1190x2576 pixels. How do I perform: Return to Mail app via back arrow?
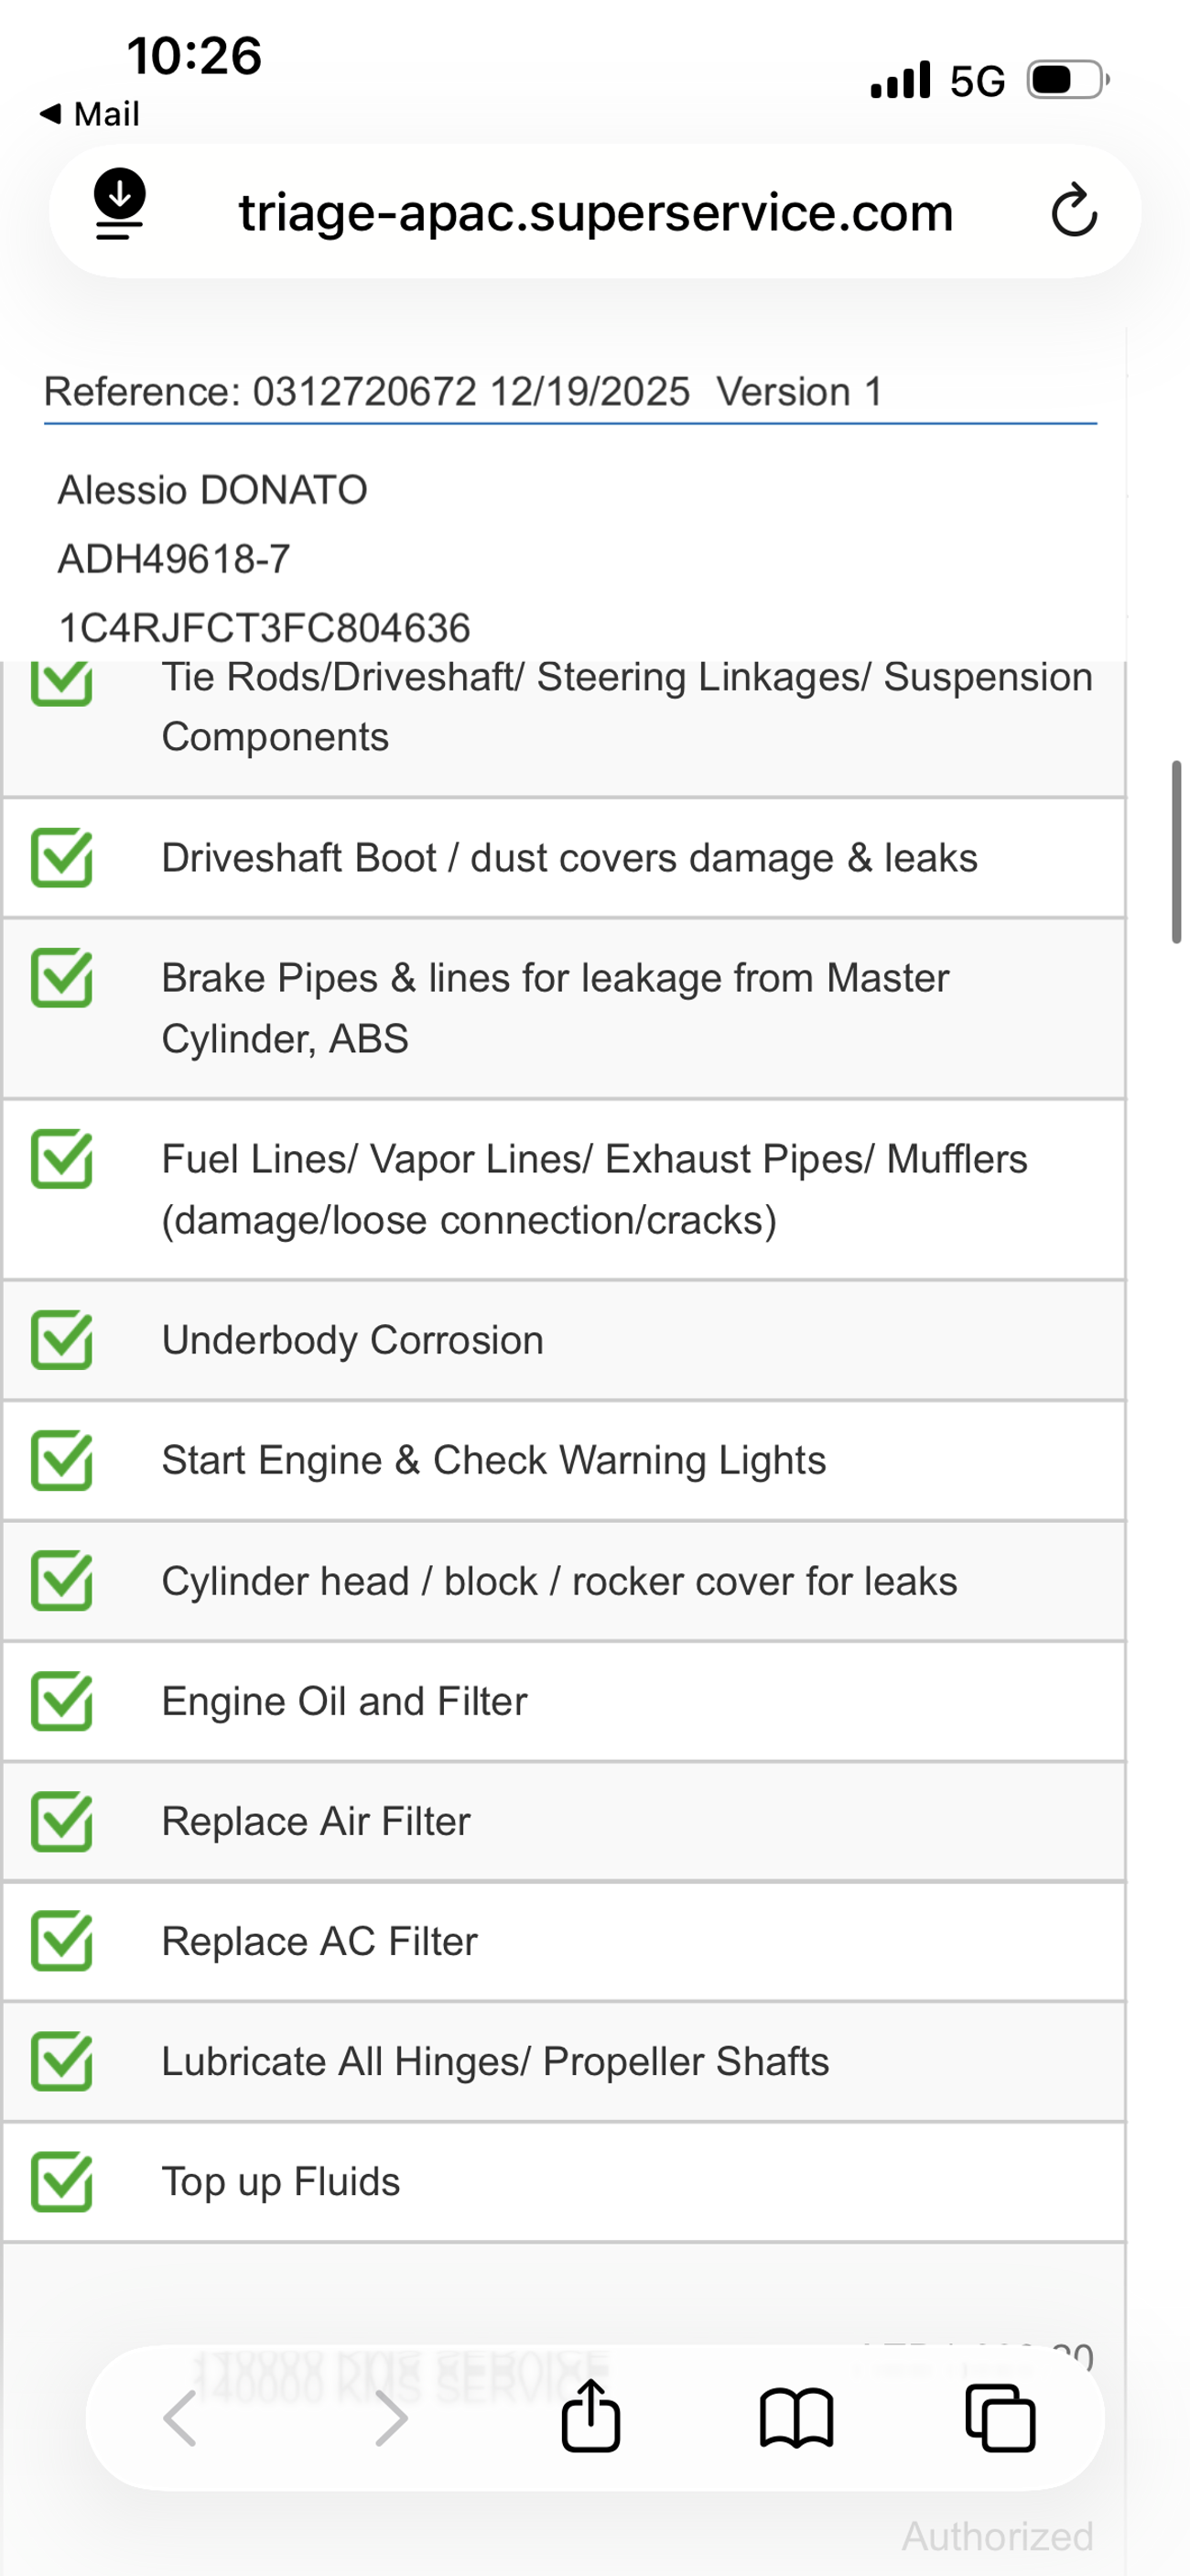point(88,114)
